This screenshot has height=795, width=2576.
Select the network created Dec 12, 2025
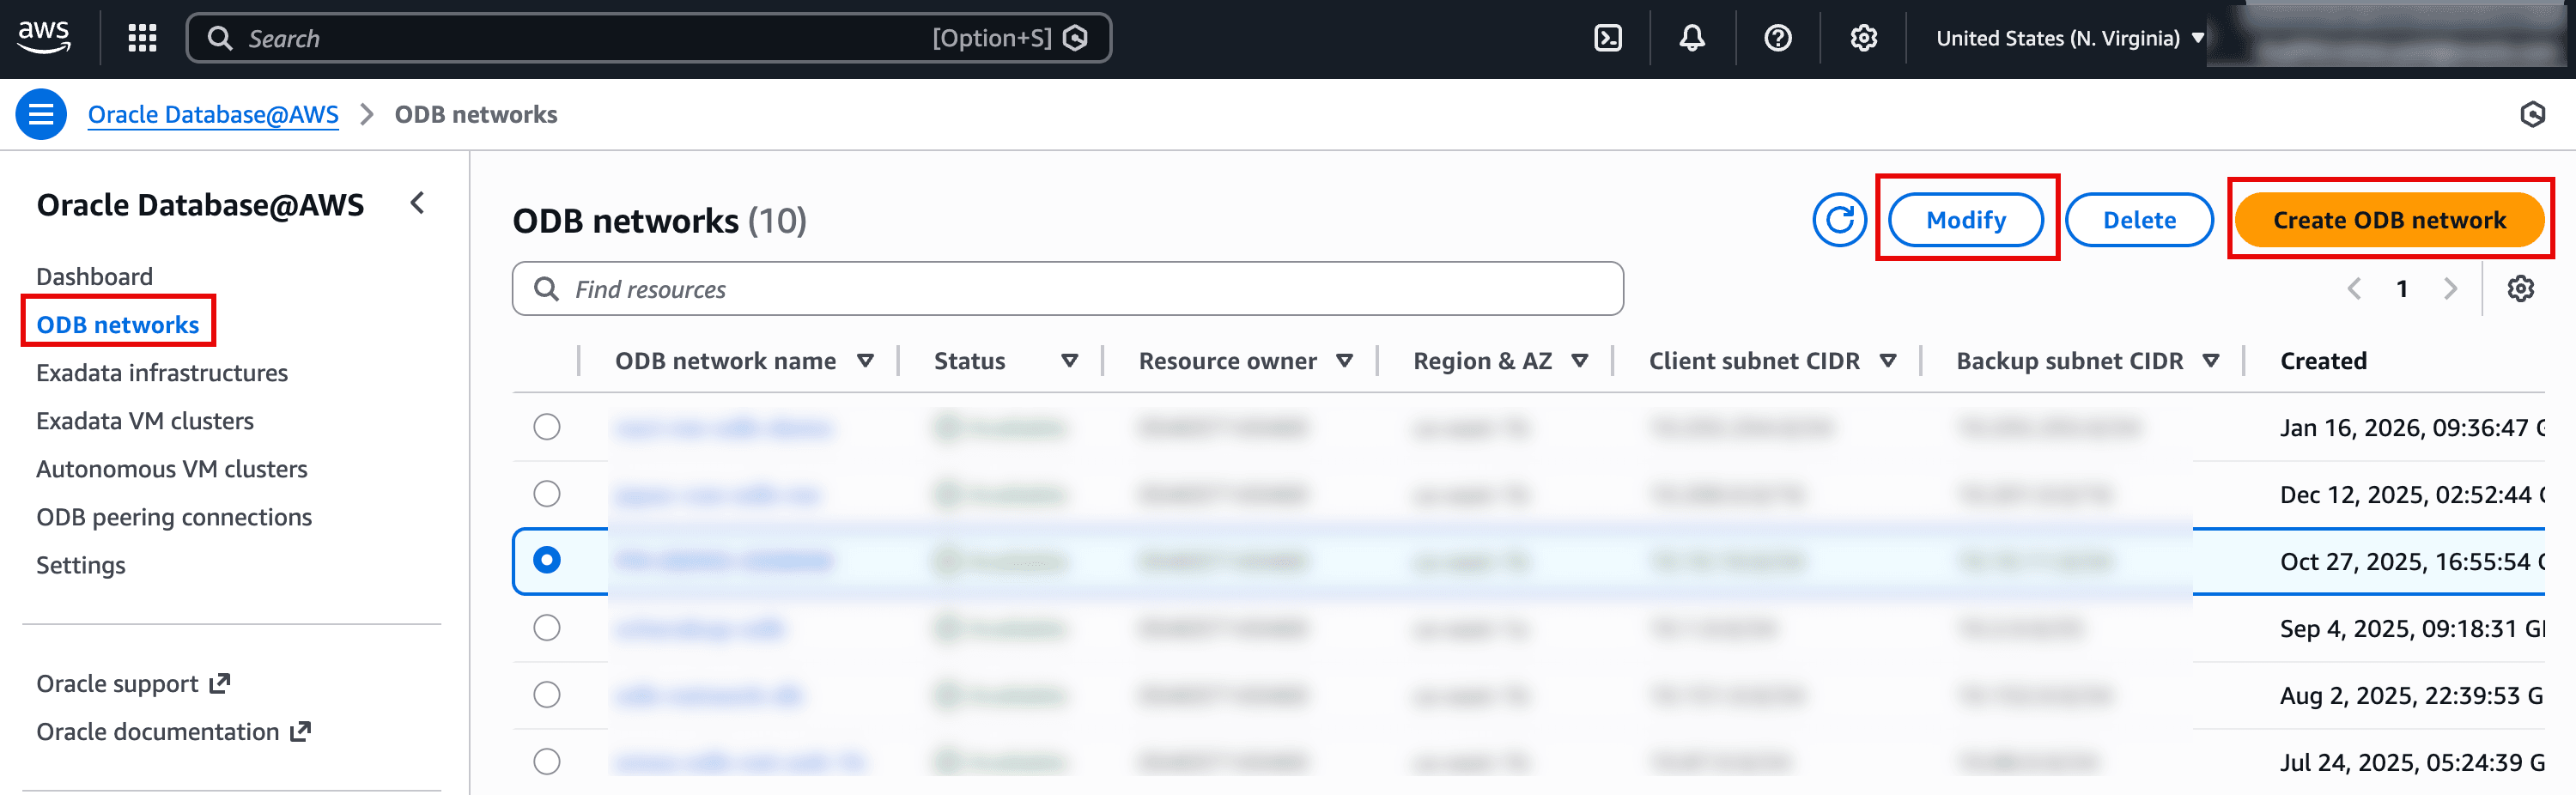[x=547, y=494]
